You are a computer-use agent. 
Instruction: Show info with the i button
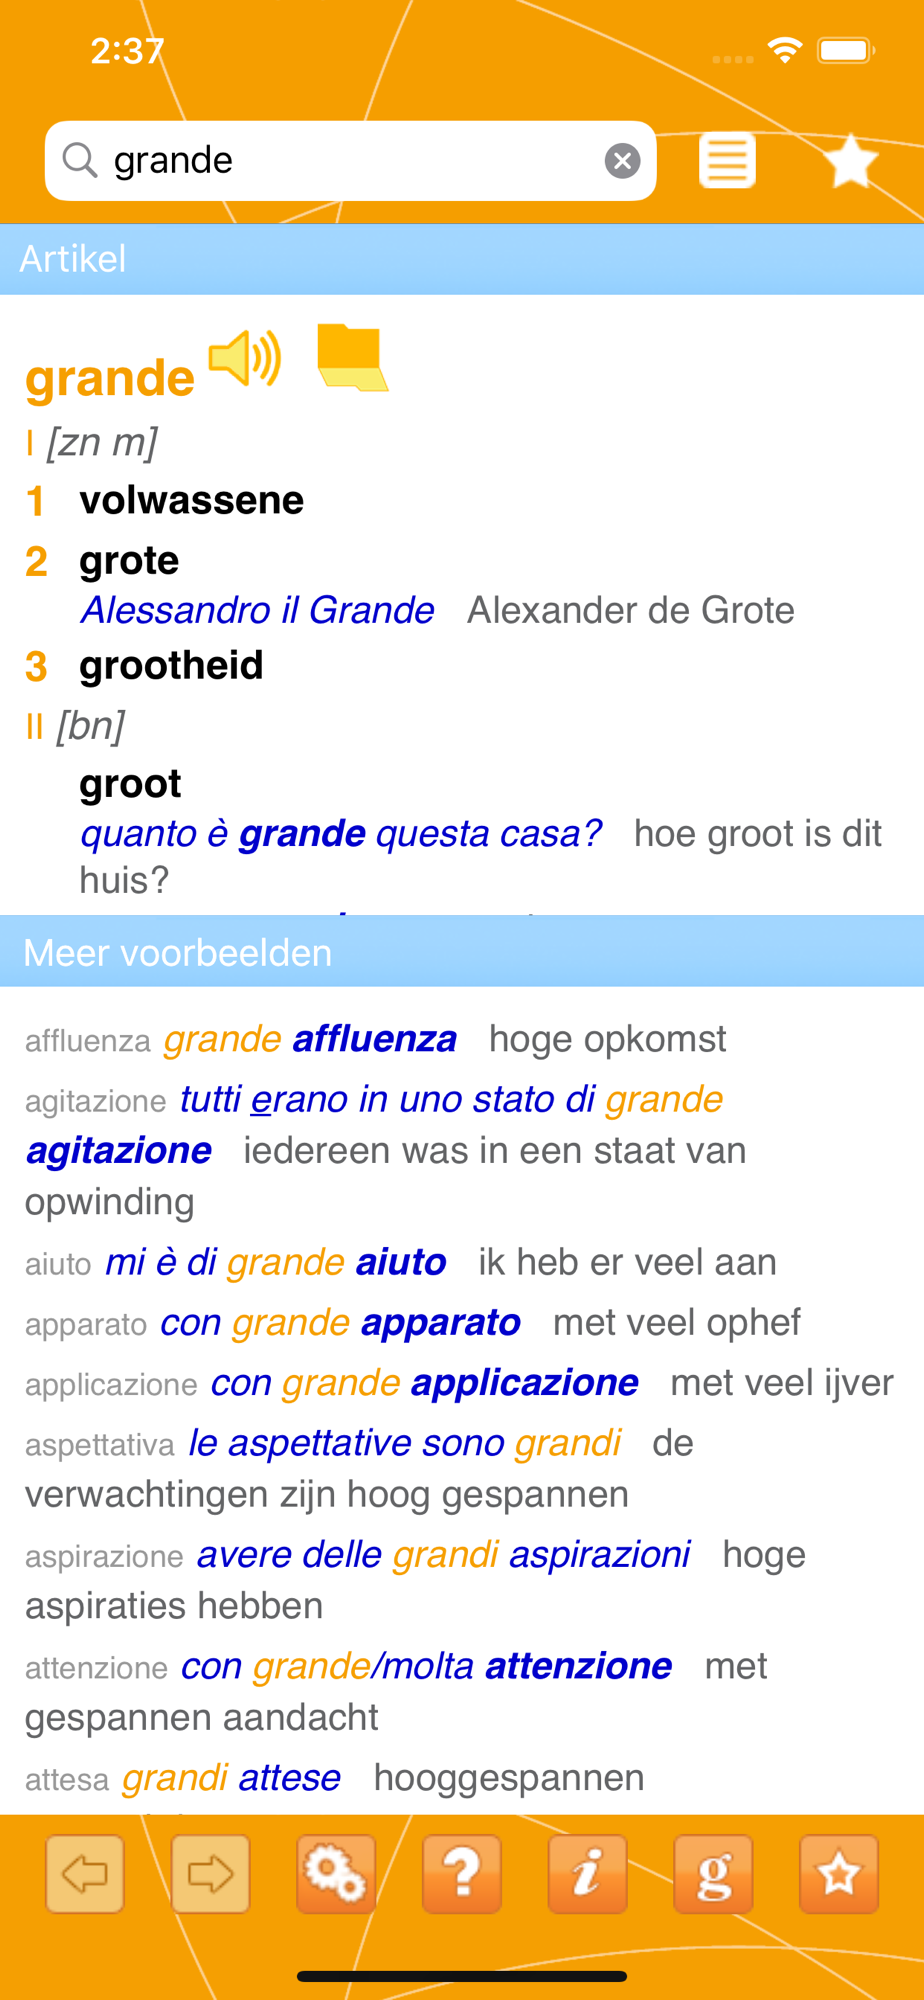click(x=587, y=1874)
